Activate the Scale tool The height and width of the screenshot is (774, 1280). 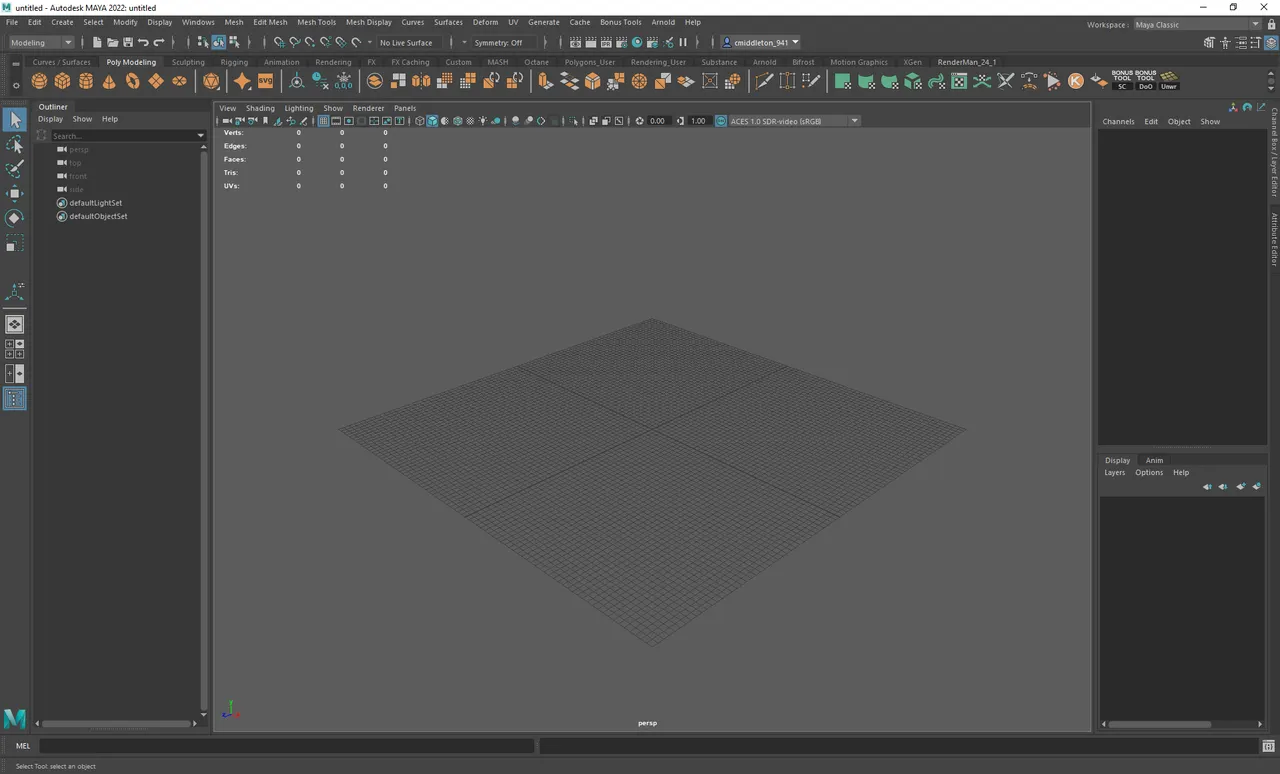click(15, 243)
